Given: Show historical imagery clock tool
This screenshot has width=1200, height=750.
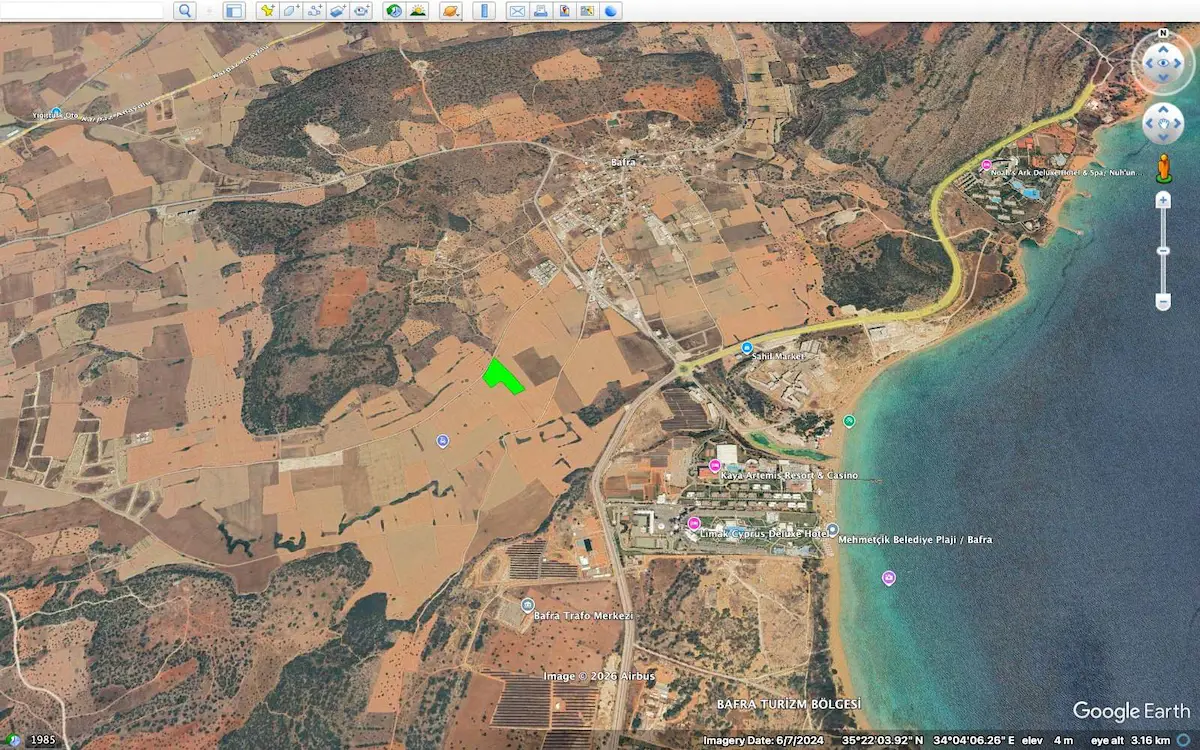Looking at the screenshot, I should [394, 11].
